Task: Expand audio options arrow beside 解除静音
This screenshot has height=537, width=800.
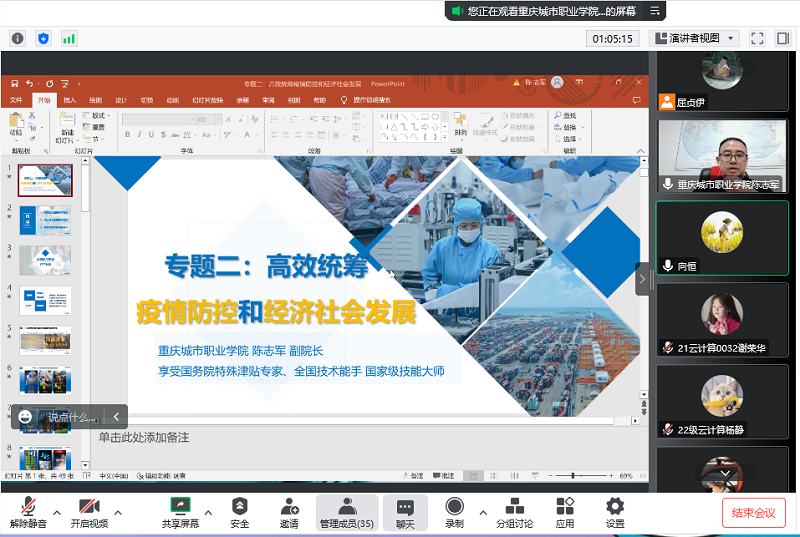Action: click(x=57, y=512)
